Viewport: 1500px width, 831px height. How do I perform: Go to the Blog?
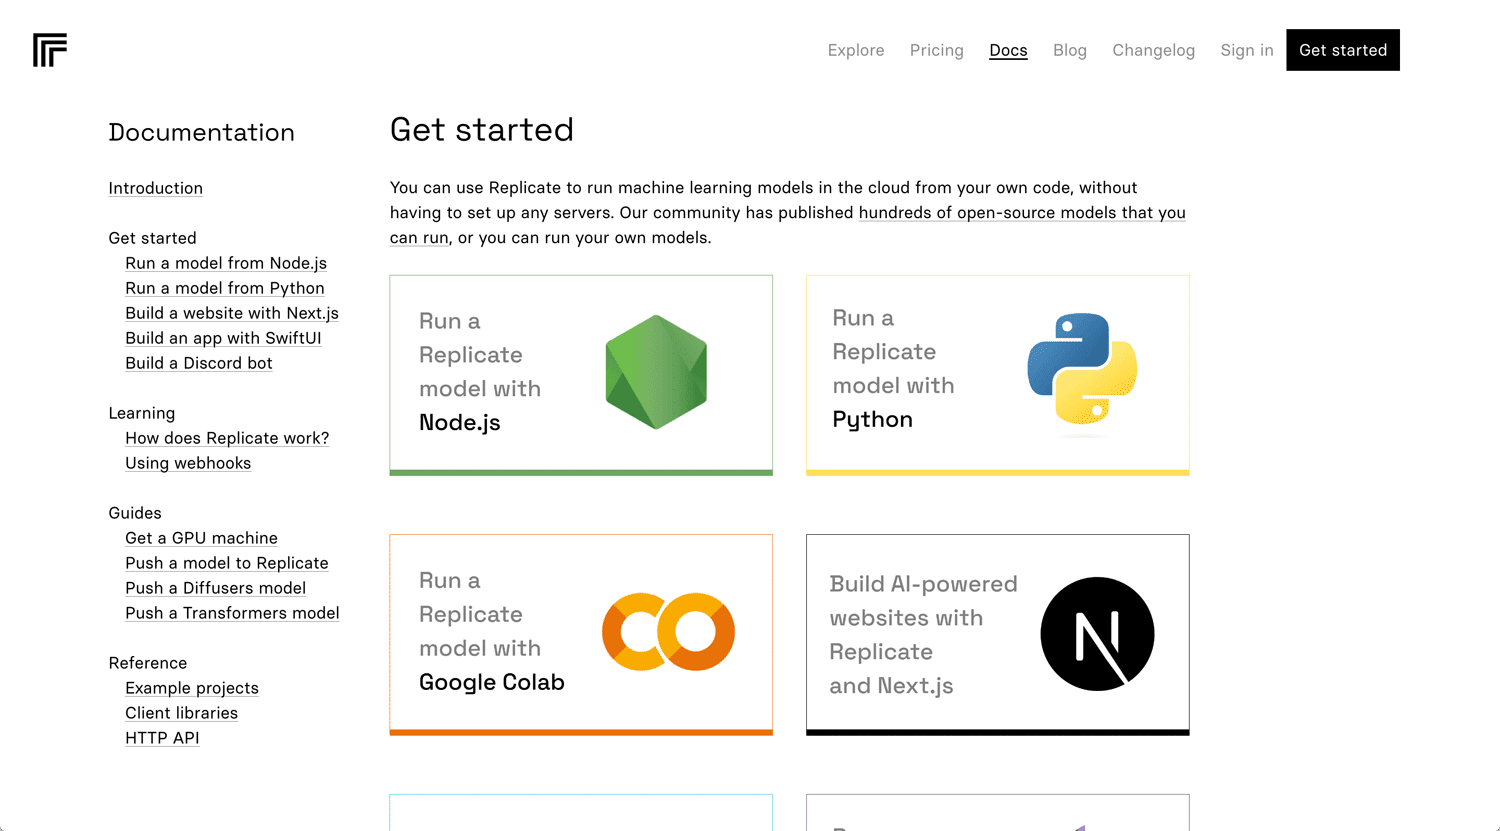1070,50
